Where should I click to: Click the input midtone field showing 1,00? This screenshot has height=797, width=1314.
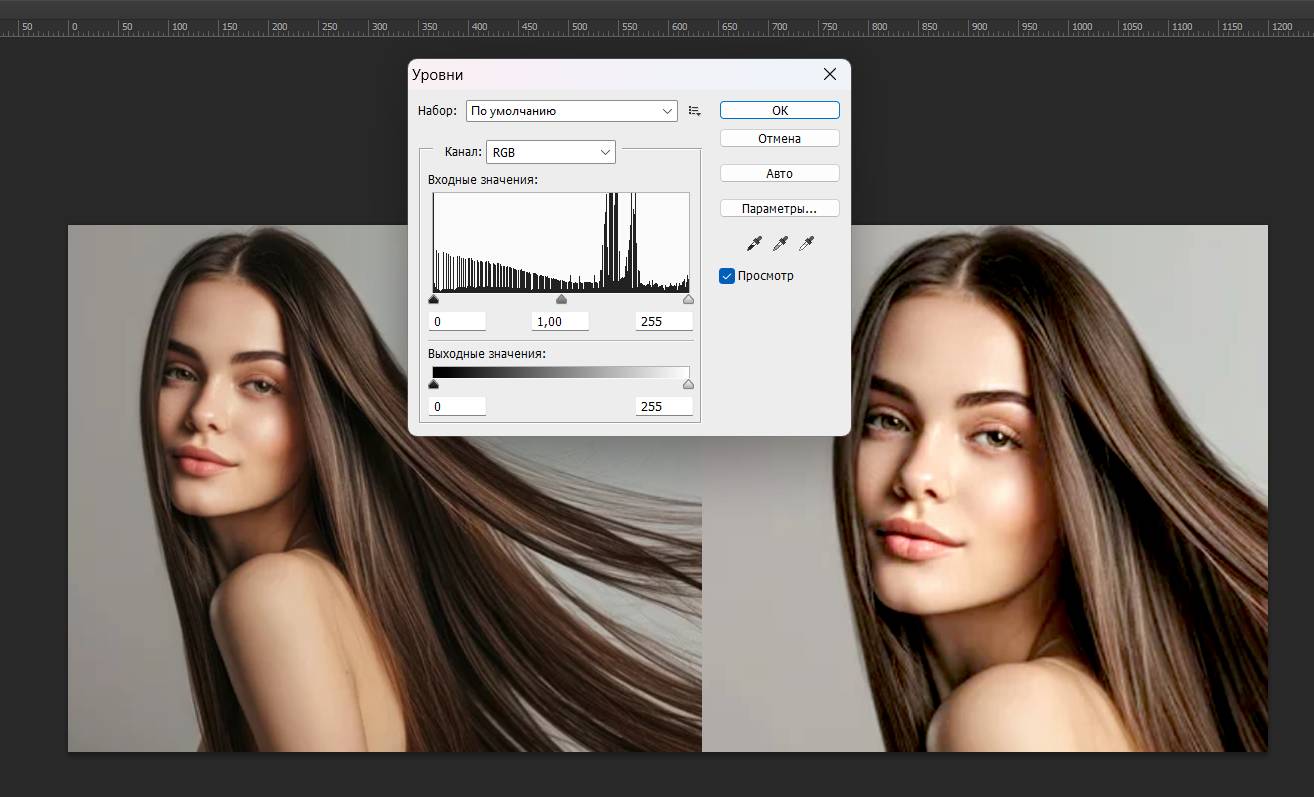[x=560, y=321]
